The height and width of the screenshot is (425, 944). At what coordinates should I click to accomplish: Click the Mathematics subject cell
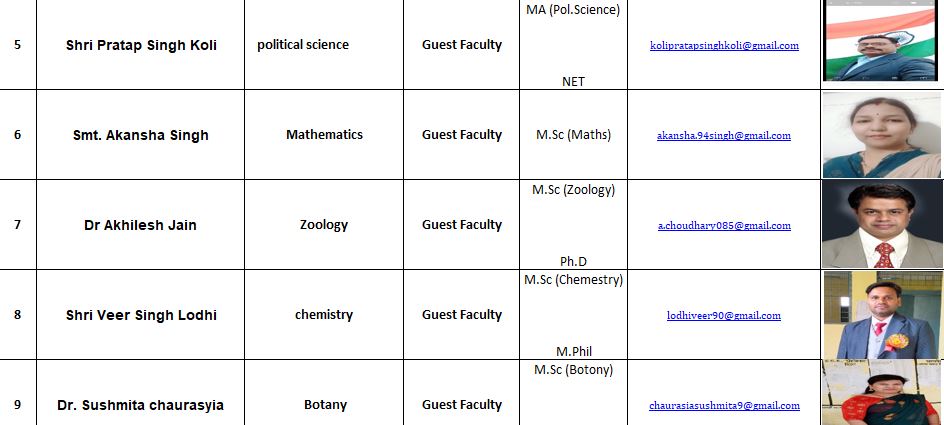[x=324, y=134]
